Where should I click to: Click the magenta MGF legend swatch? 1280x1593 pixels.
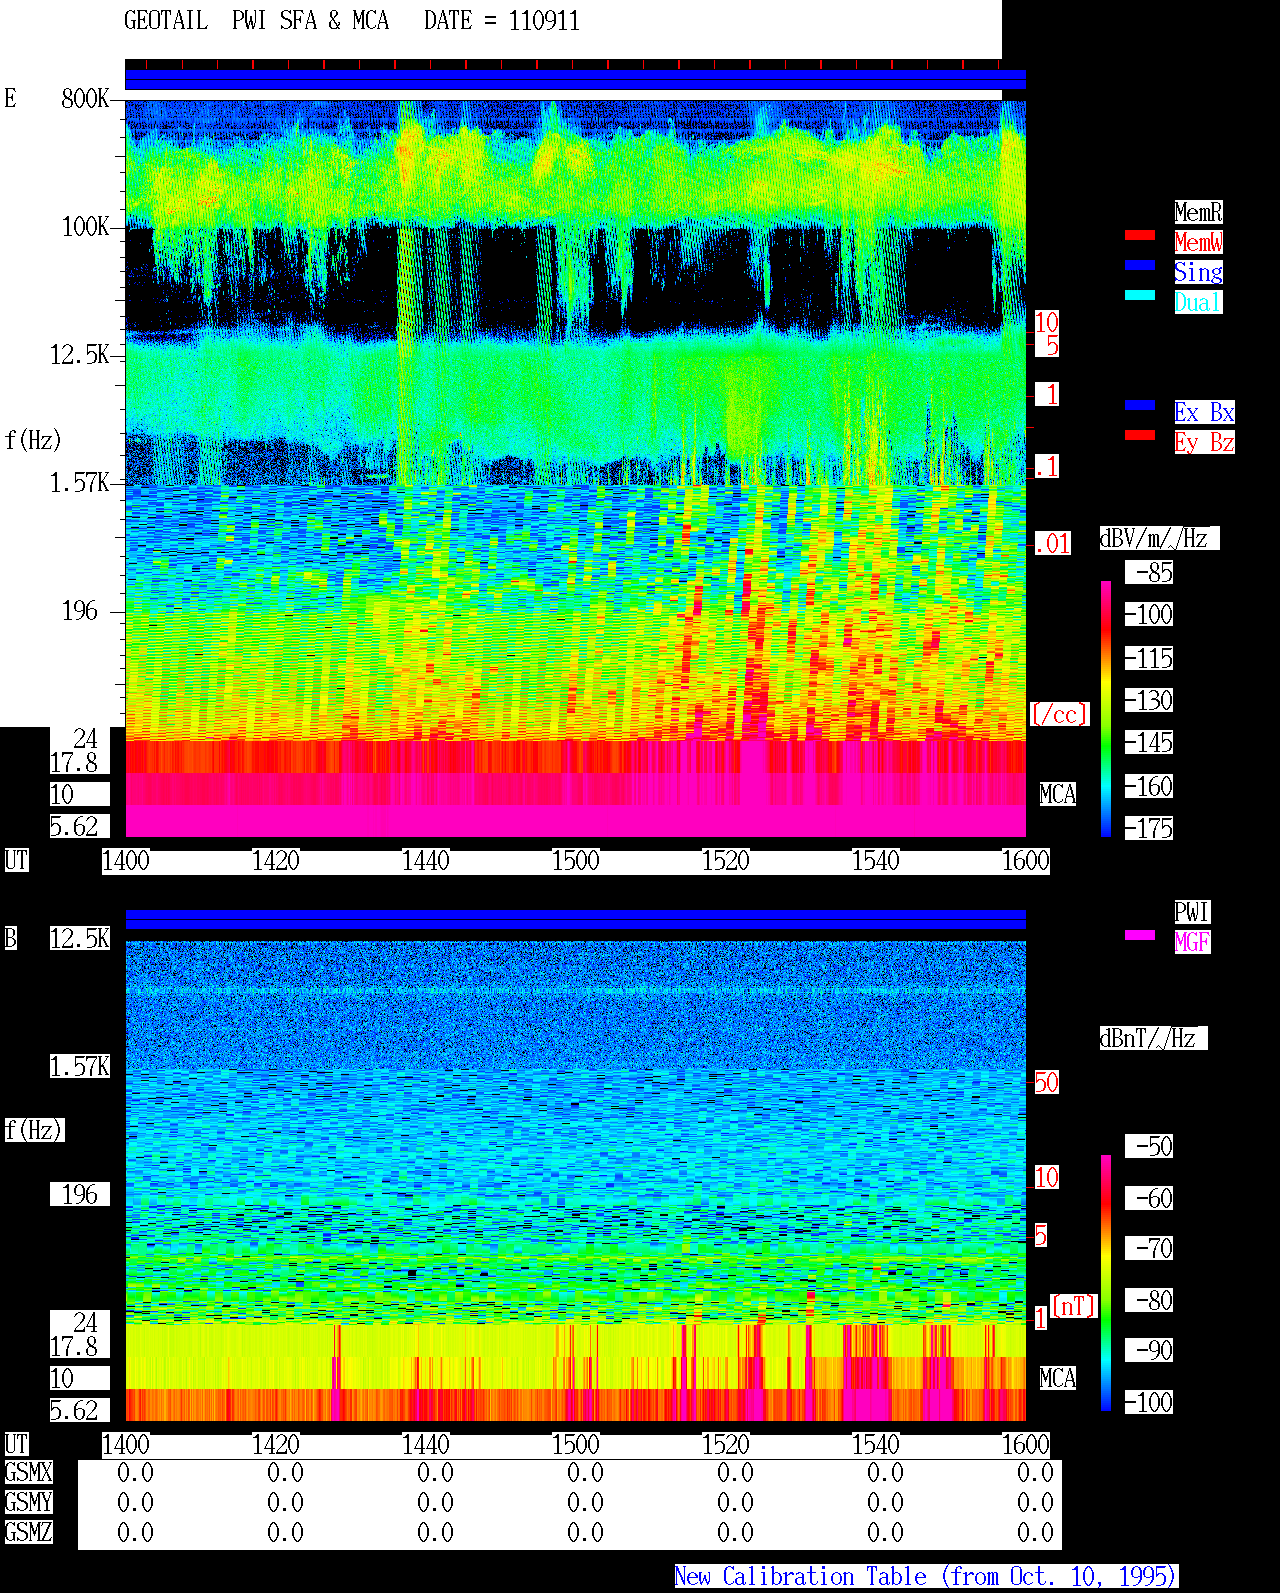[1140, 935]
